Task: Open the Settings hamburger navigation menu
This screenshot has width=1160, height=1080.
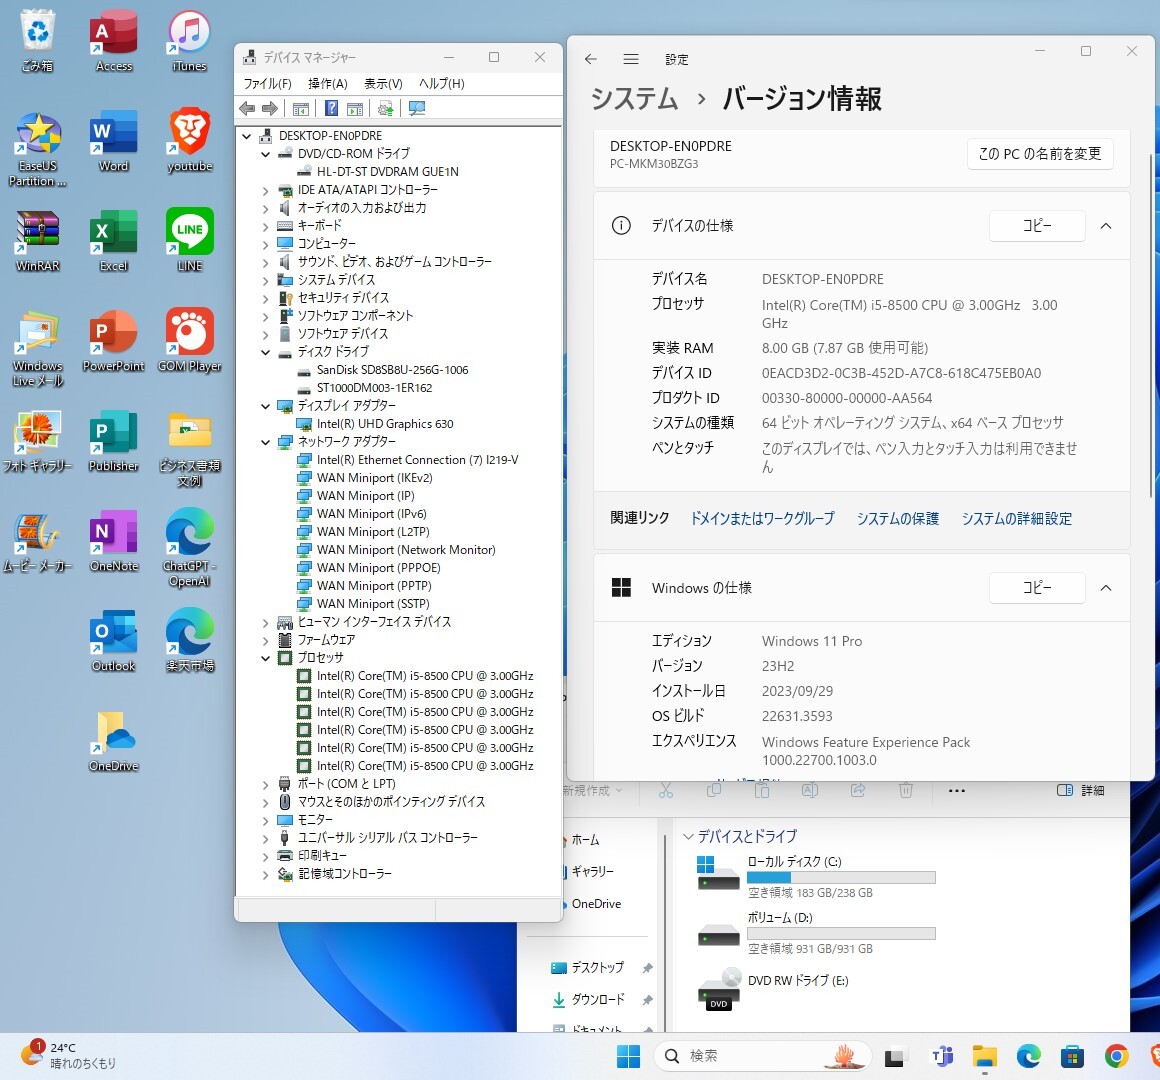Action: [631, 59]
